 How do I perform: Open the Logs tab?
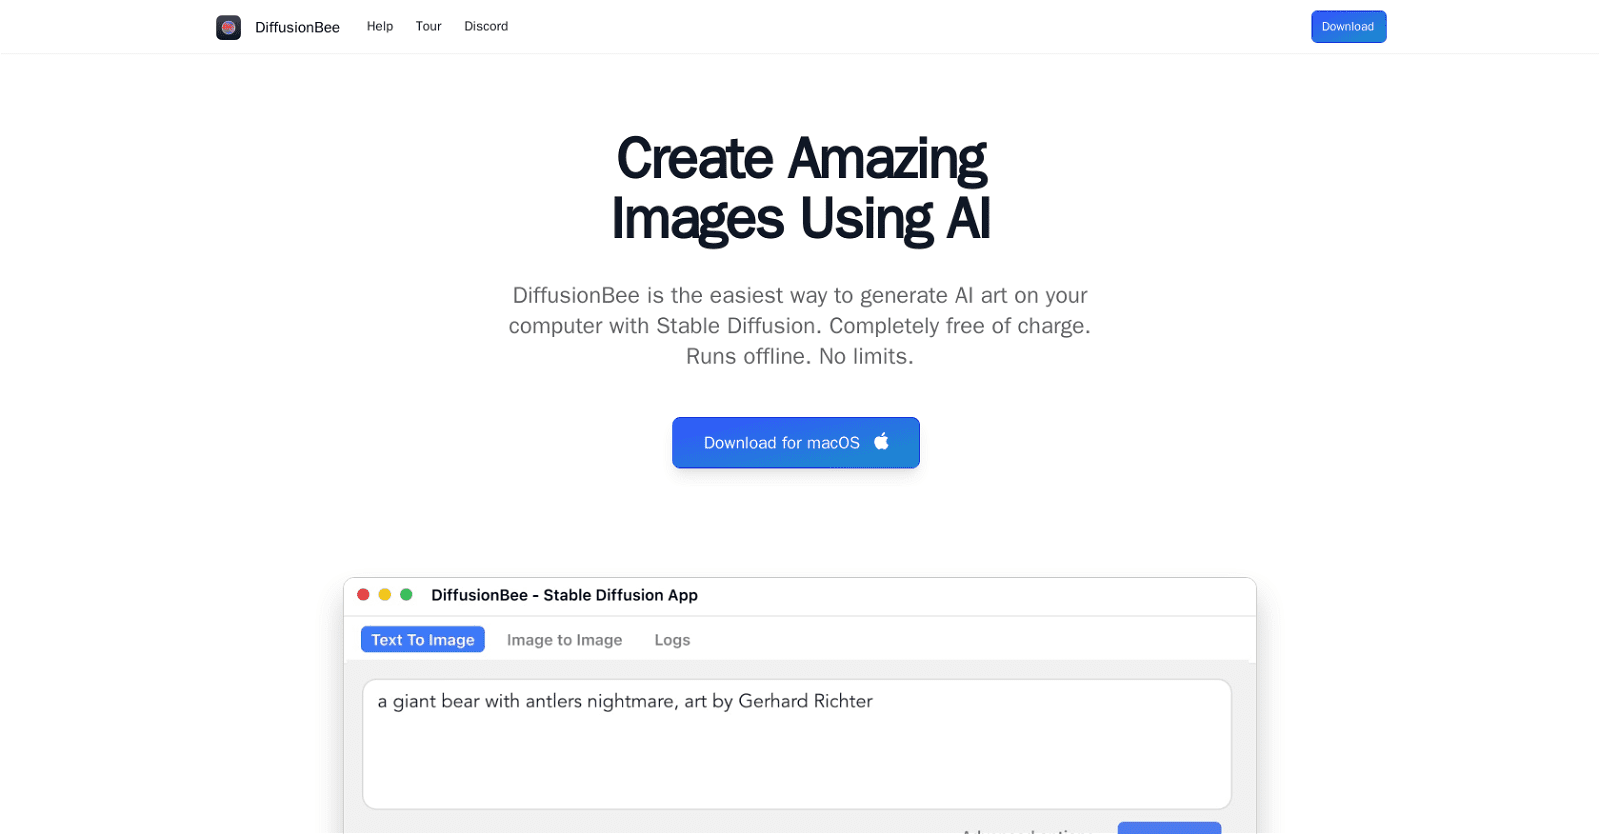672,640
